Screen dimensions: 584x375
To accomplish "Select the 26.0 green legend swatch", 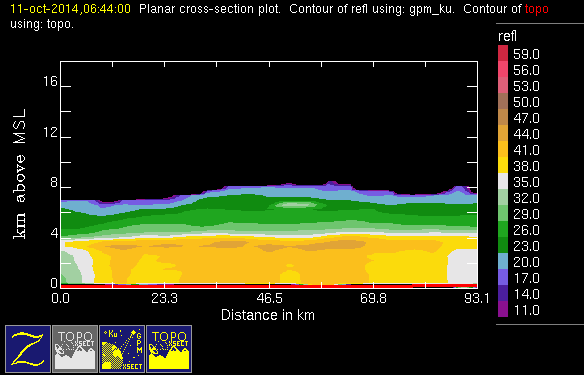I will (x=503, y=229).
